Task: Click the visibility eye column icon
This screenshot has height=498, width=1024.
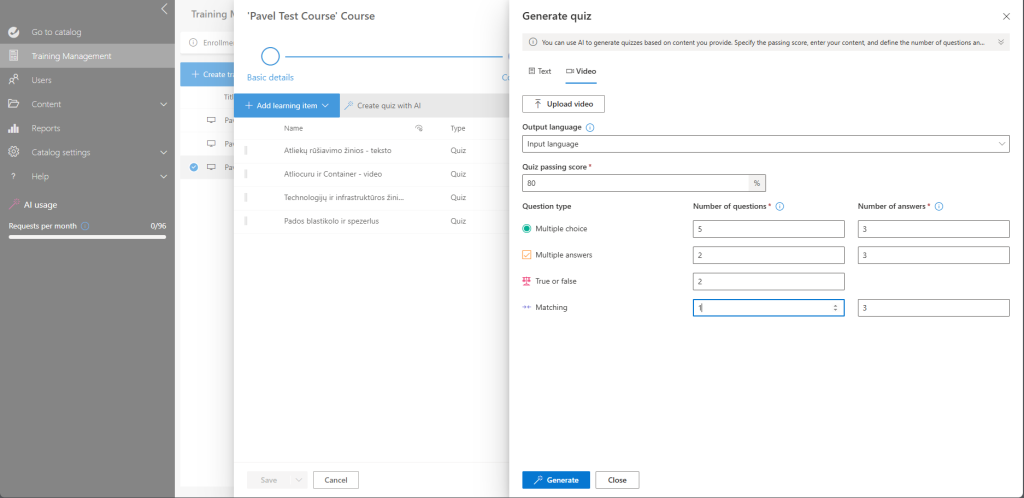Action: click(x=419, y=129)
